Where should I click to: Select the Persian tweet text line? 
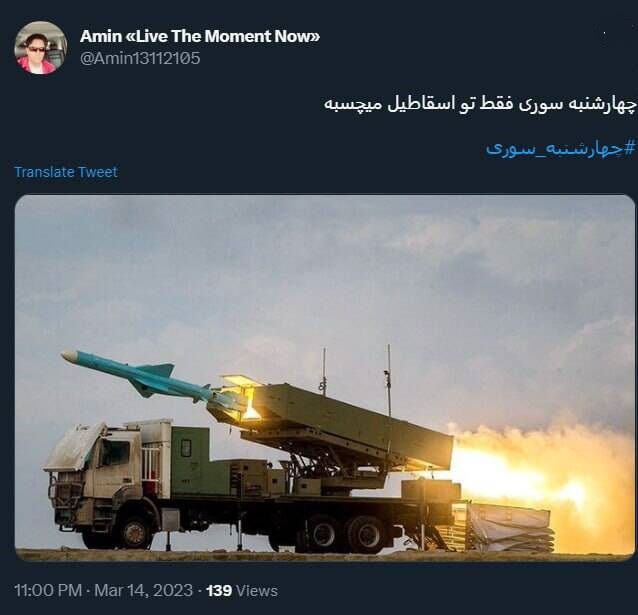click(479, 103)
